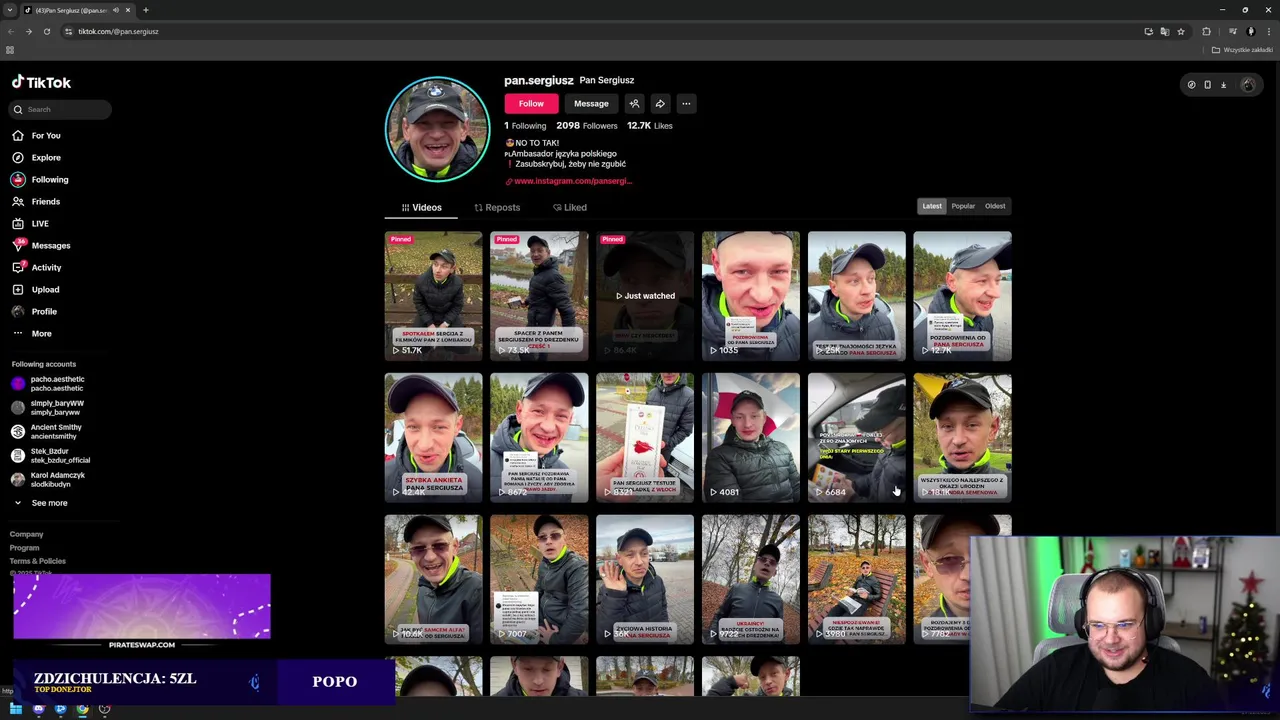Click the Activity heart icon
Screen dimensions: 1280x720
point(18,267)
